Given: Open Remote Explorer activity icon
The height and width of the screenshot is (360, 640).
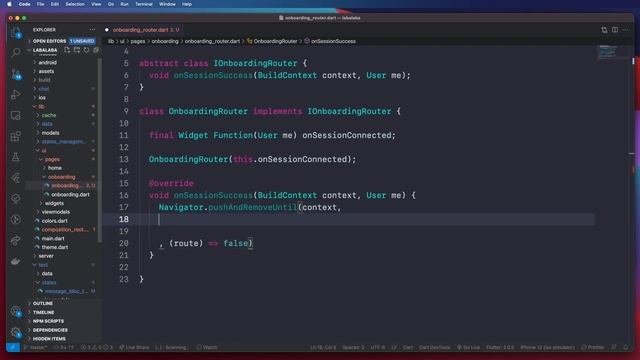Looking at the screenshot, I should tap(16, 116).
